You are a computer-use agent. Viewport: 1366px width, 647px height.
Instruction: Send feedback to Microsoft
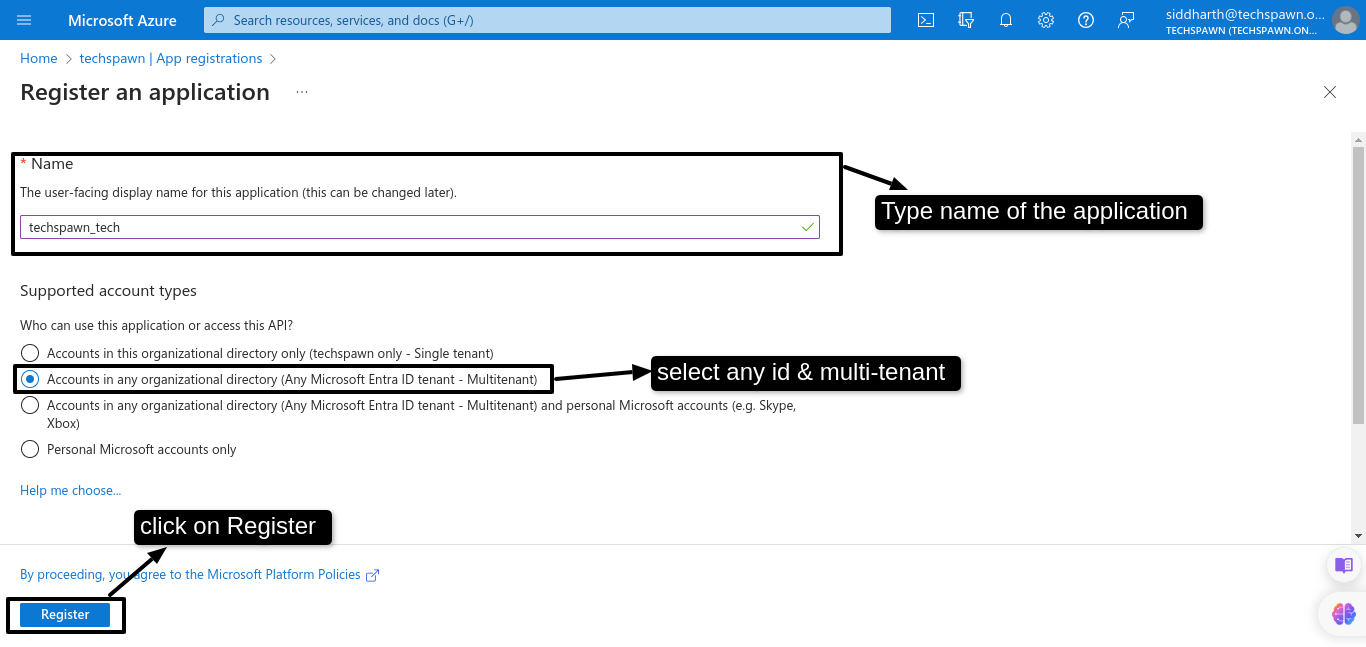tap(1125, 20)
